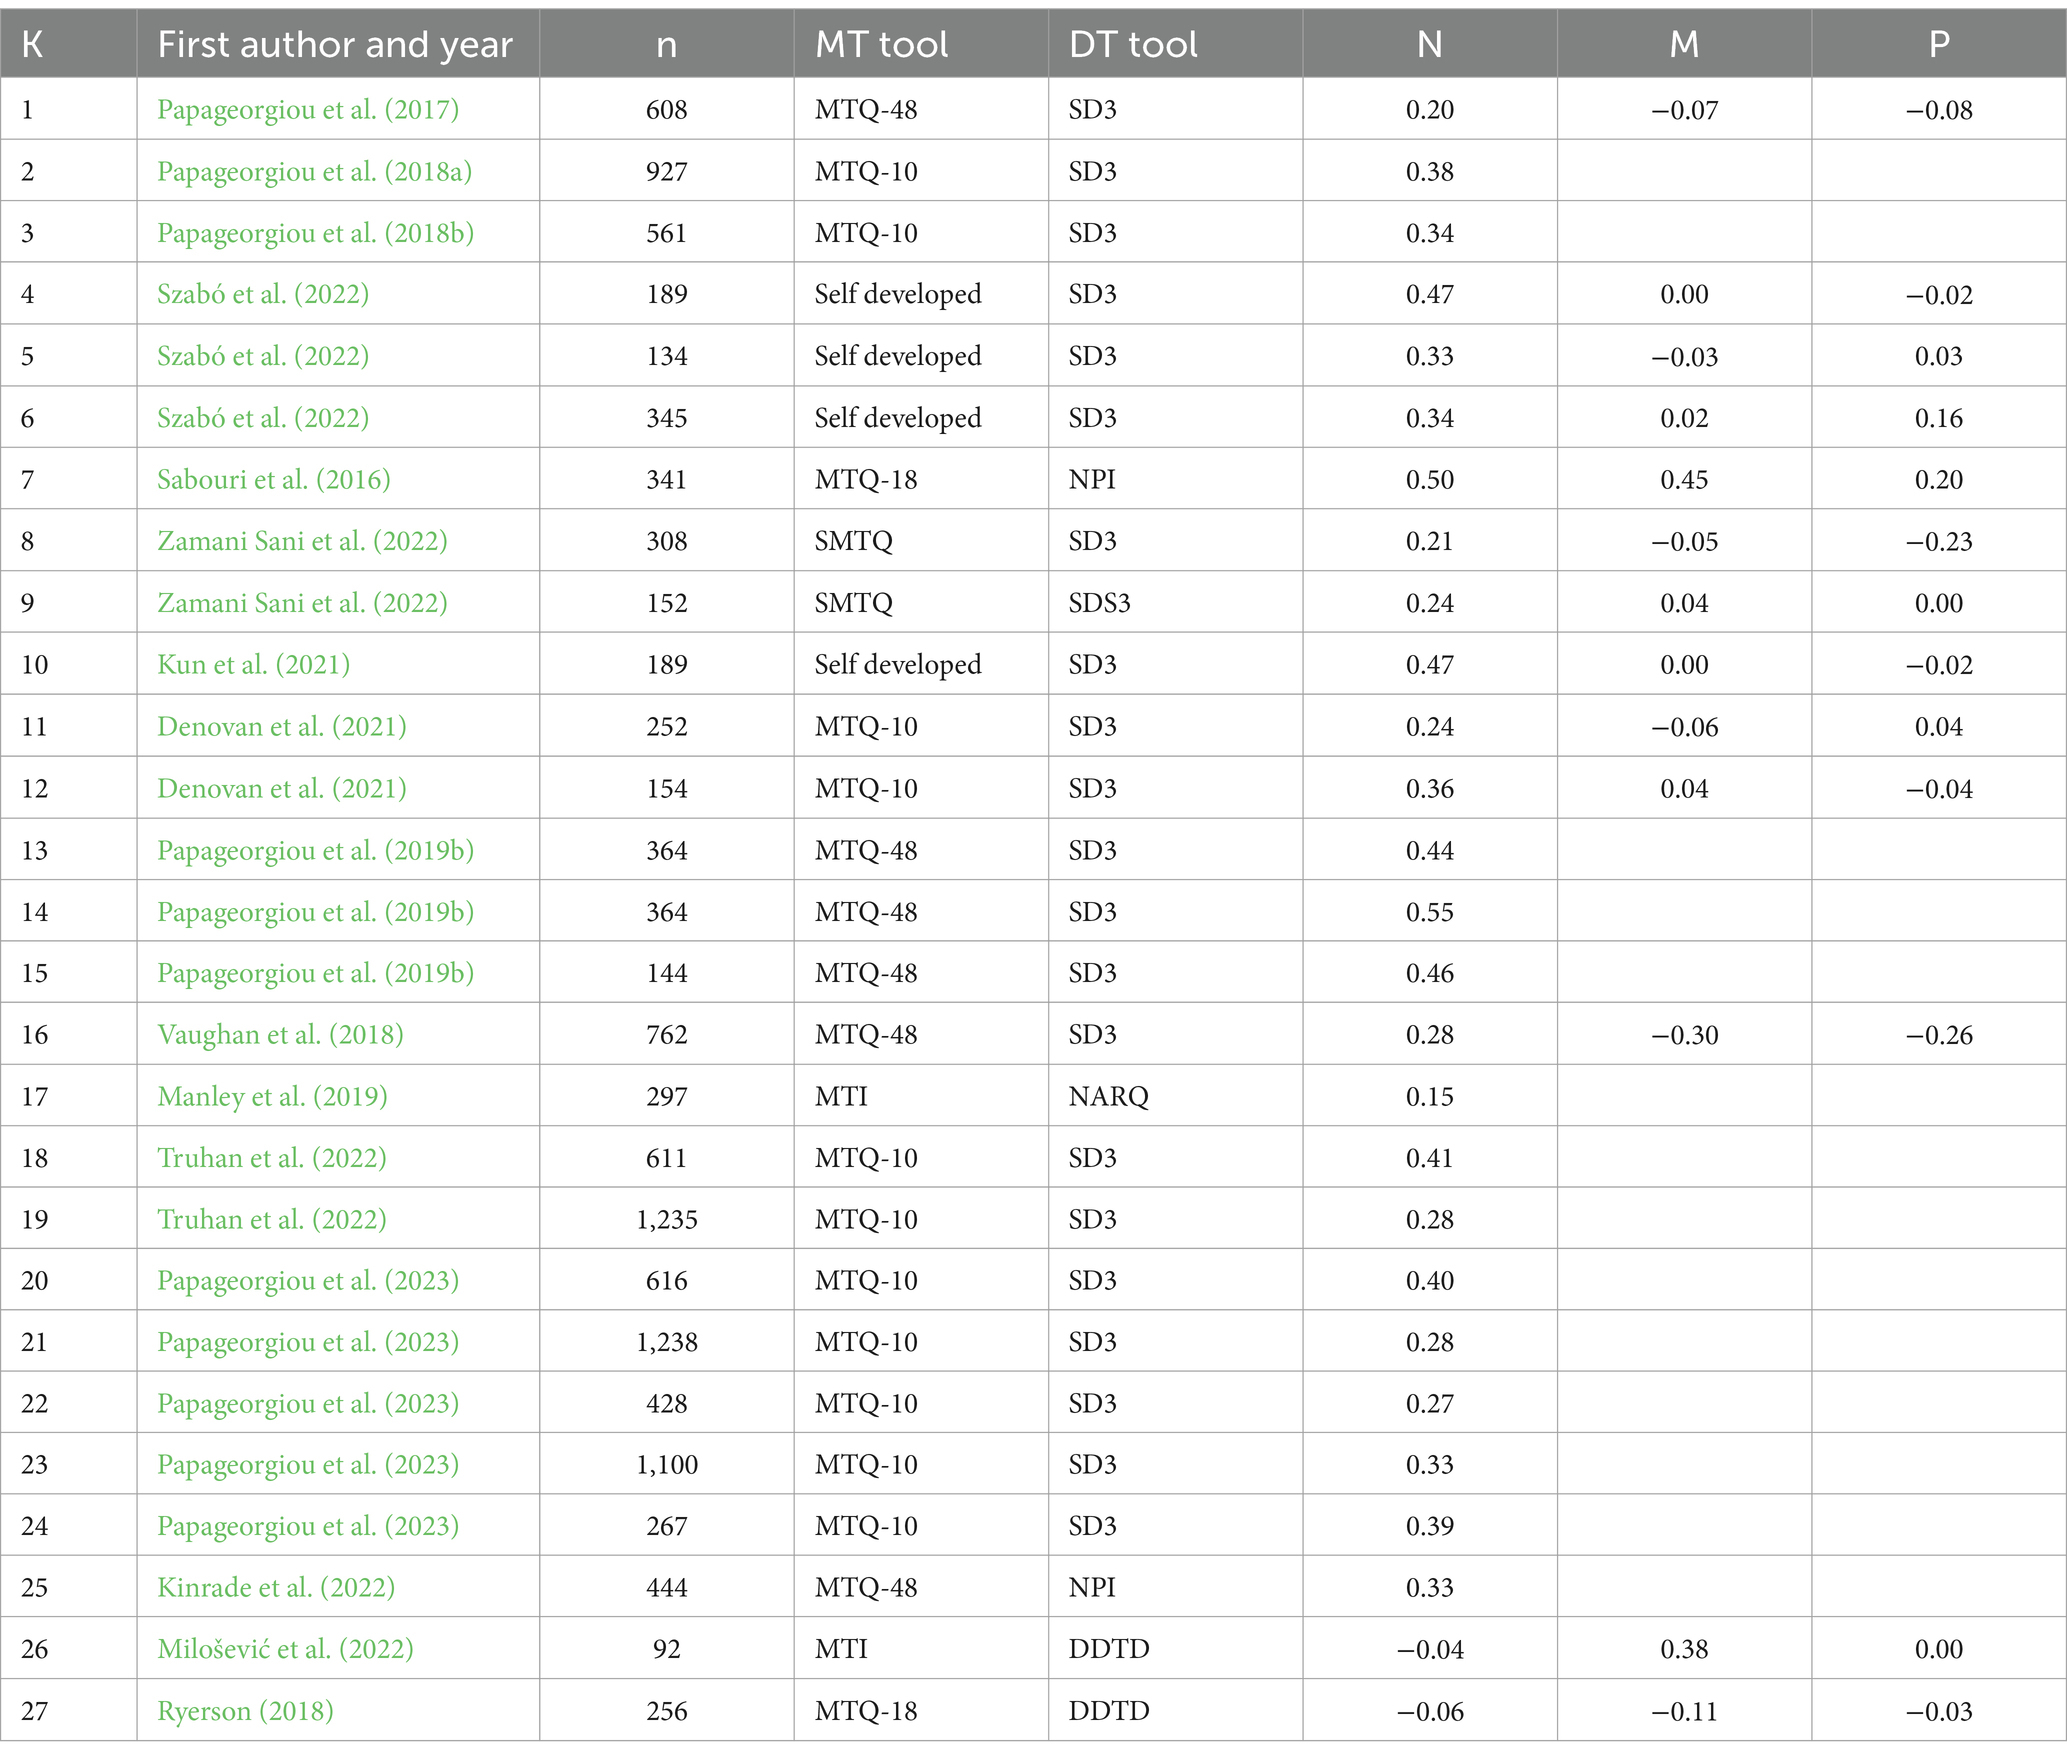
Task: Open the Vaughan et al. (2018) citation
Action: click(280, 1034)
